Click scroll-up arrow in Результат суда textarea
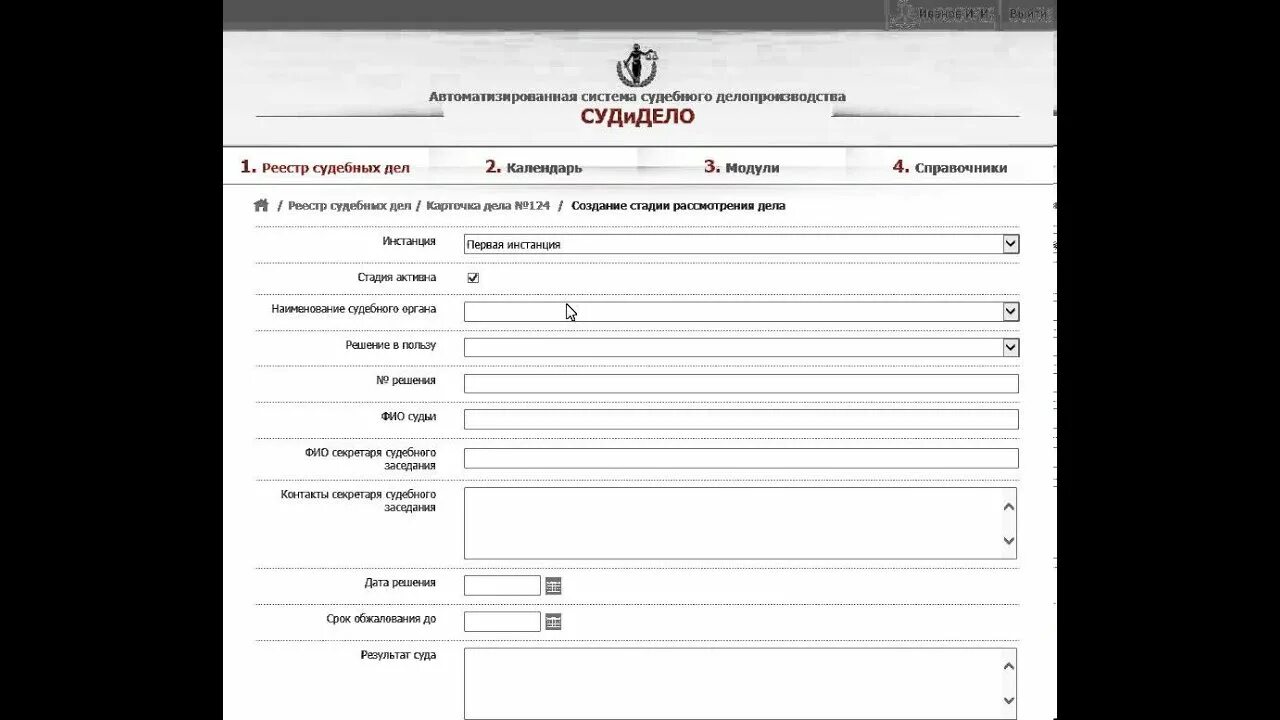 1008,667
